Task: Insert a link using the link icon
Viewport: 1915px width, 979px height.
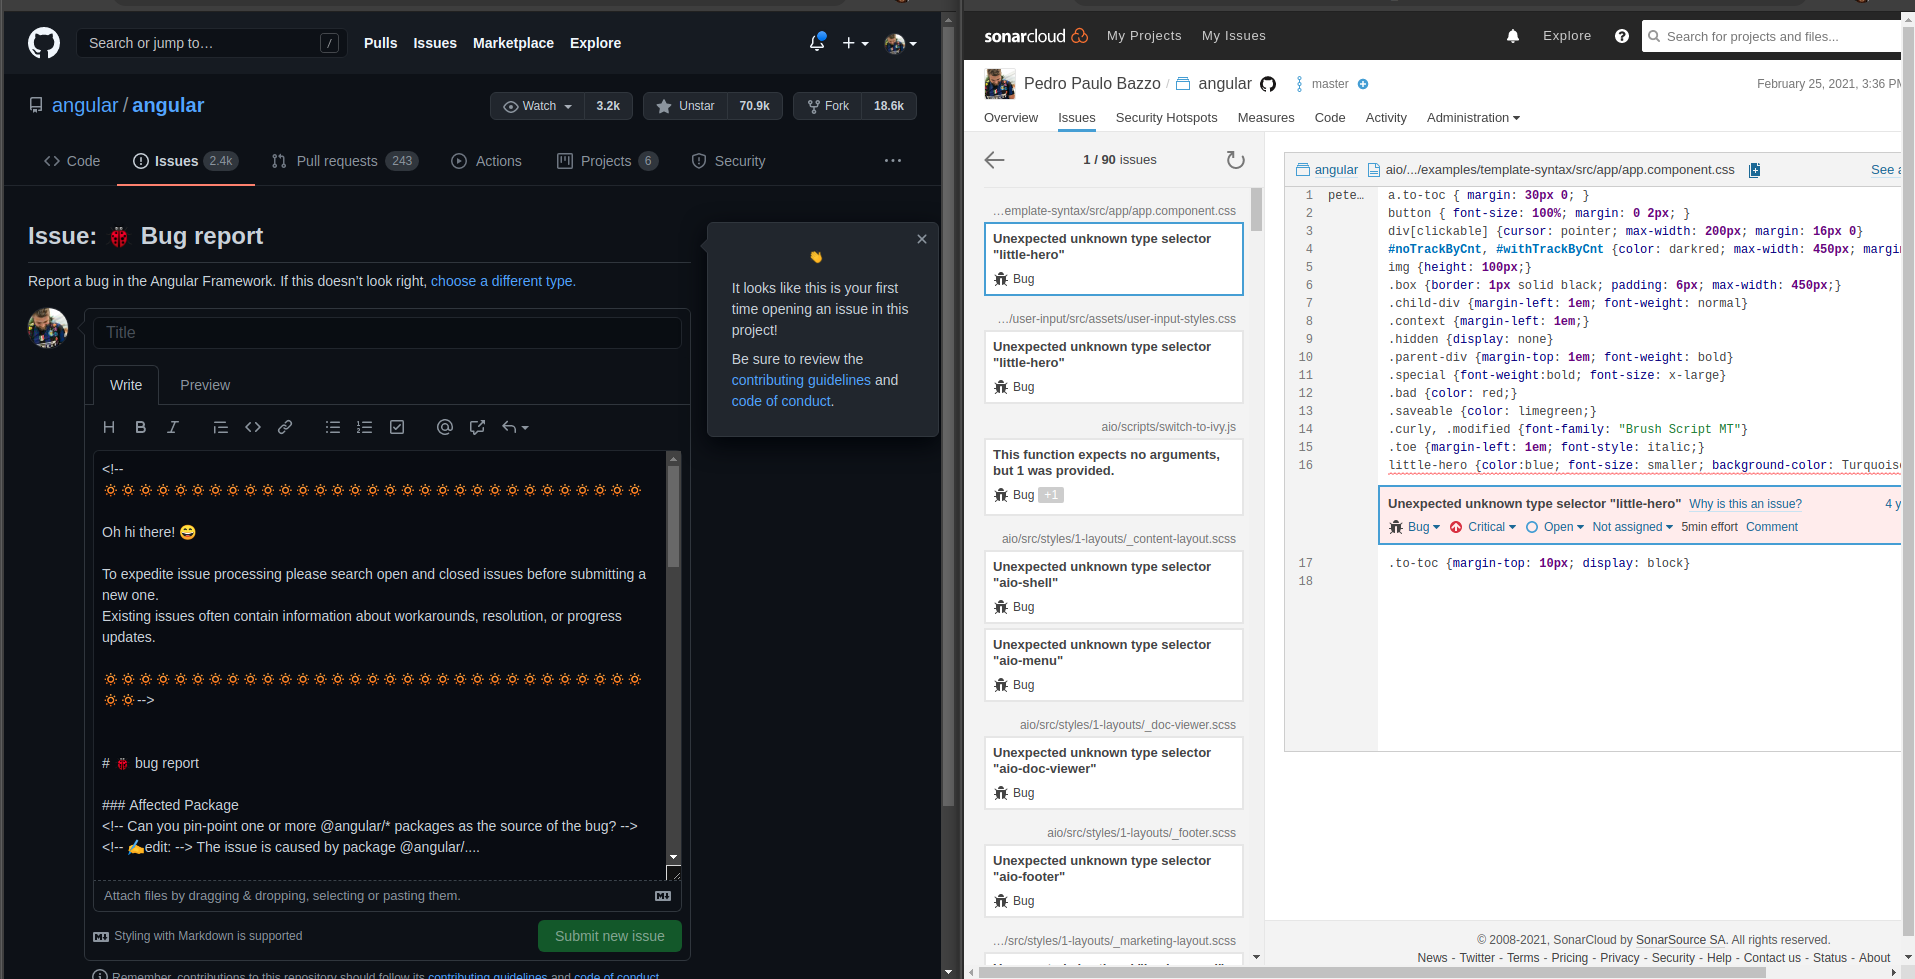Action: (285, 427)
